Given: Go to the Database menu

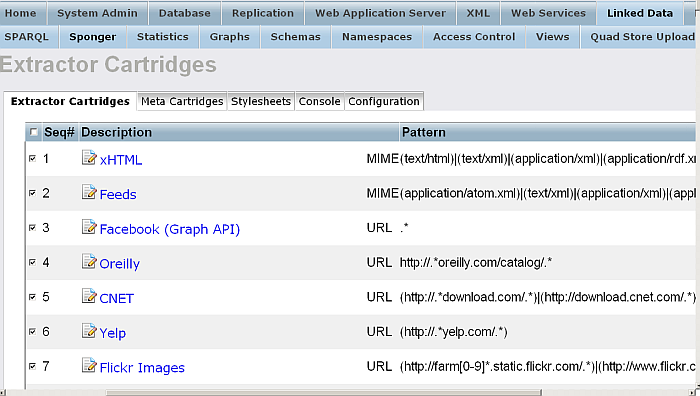Looking at the screenshot, I should click(x=184, y=13).
